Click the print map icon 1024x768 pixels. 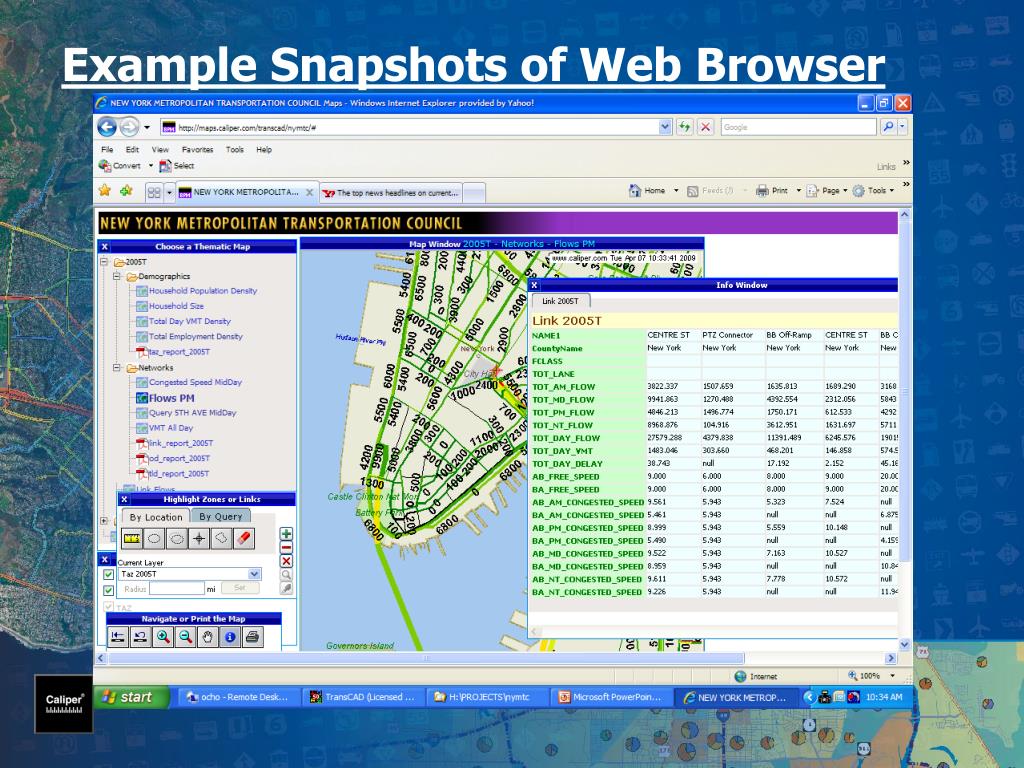253,637
